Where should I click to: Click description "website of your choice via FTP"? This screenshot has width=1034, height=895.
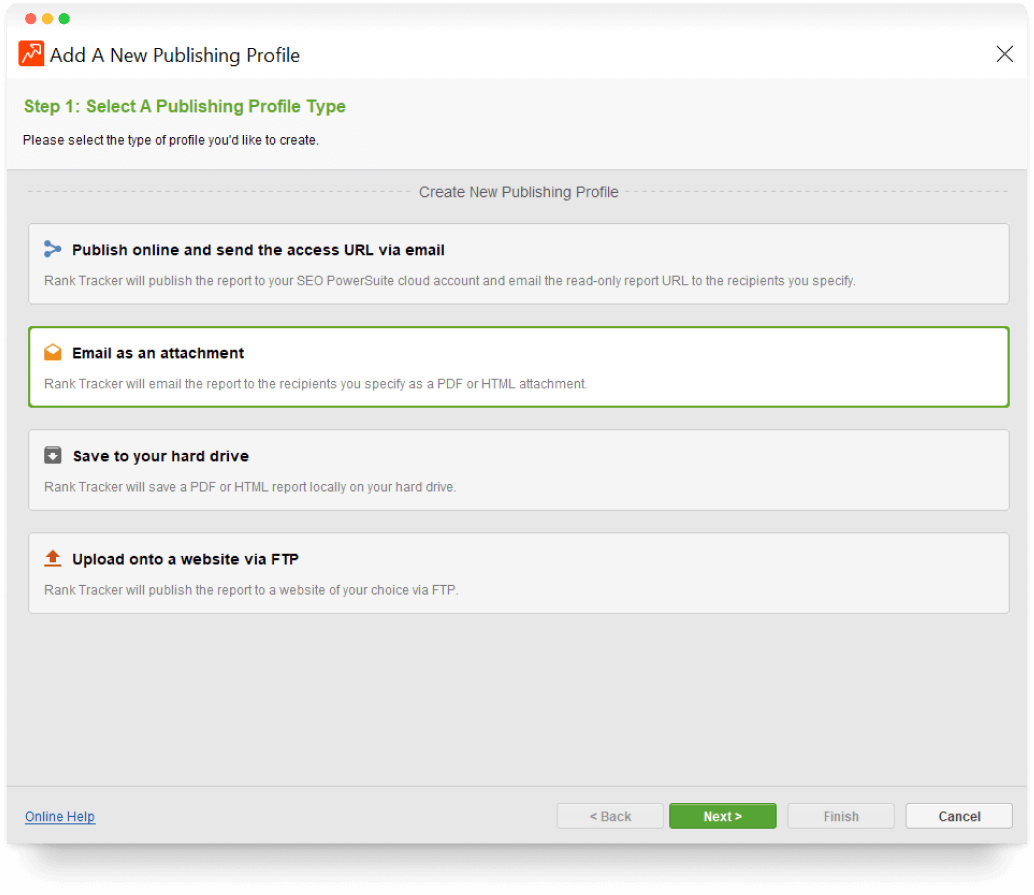pos(251,590)
